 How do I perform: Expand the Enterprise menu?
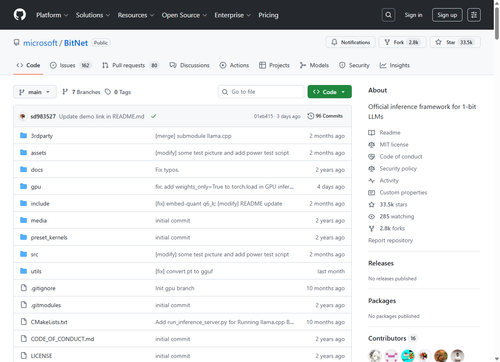[233, 15]
